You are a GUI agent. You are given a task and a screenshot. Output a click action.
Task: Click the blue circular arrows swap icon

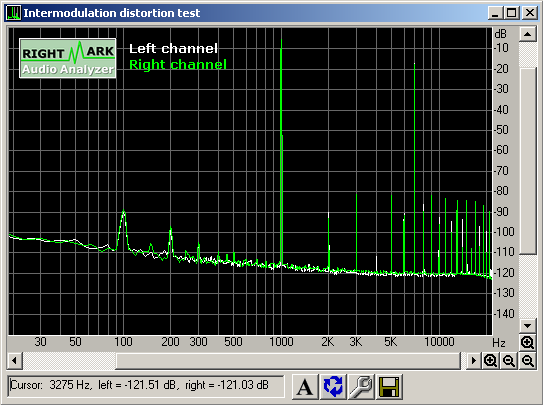pos(333,386)
